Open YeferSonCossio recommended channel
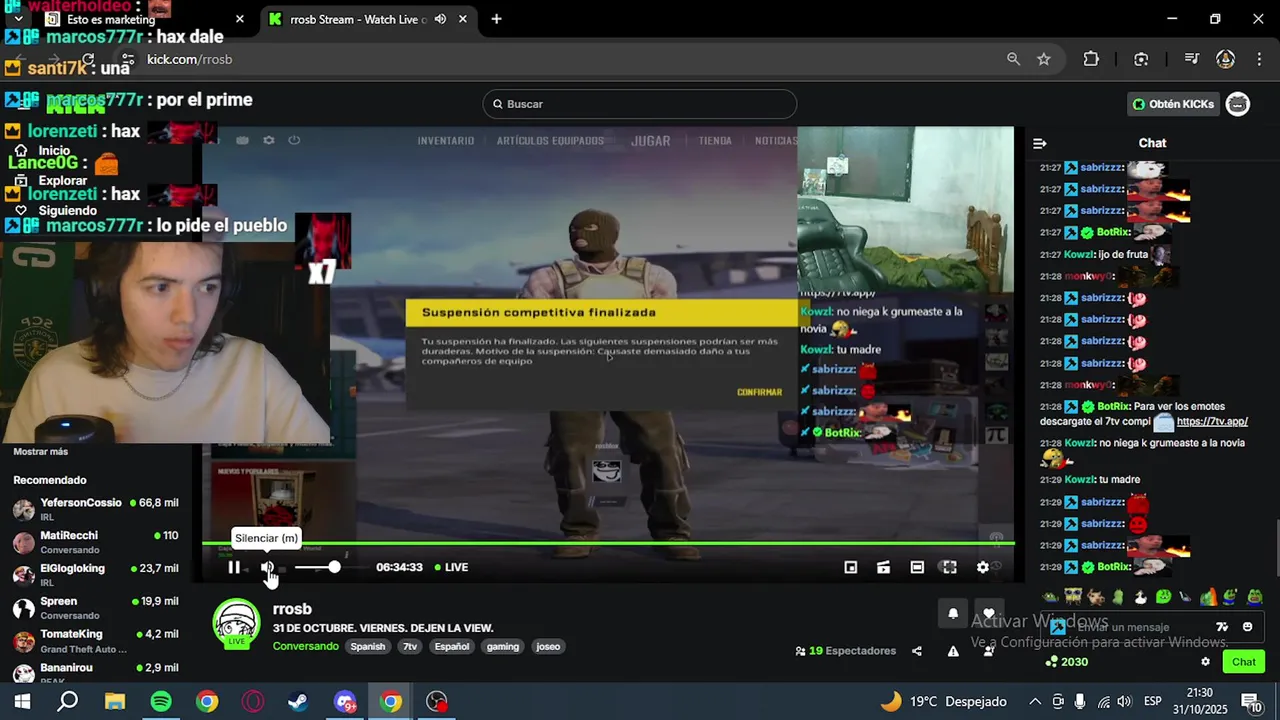 (95, 509)
